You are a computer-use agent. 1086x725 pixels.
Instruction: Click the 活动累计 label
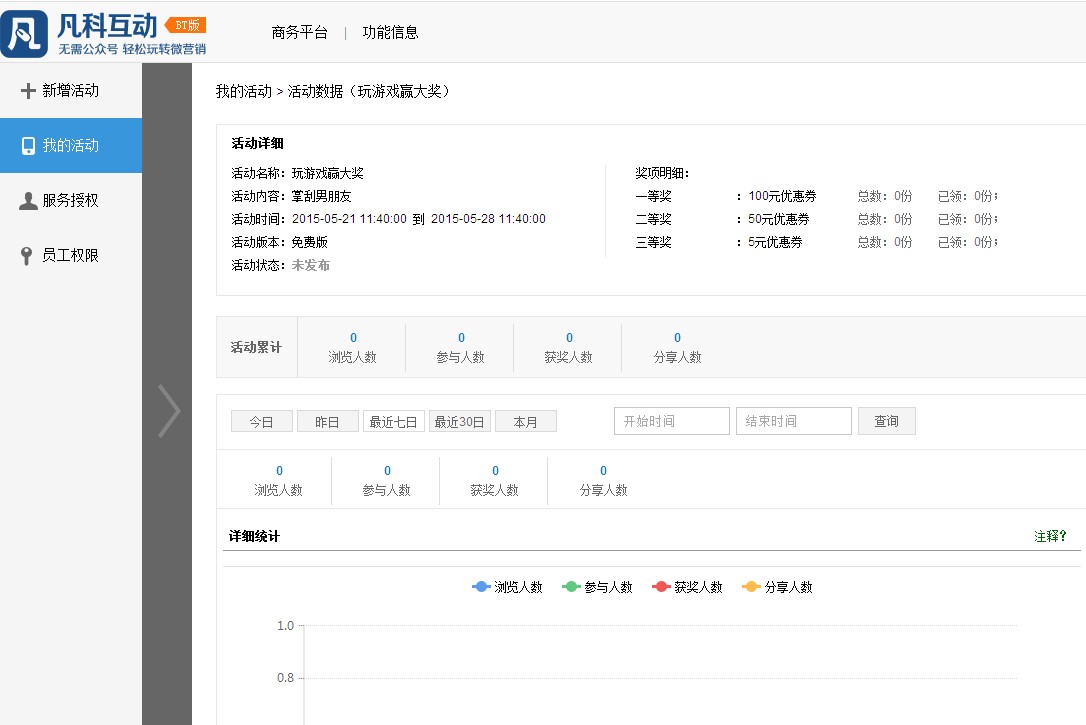[256, 348]
